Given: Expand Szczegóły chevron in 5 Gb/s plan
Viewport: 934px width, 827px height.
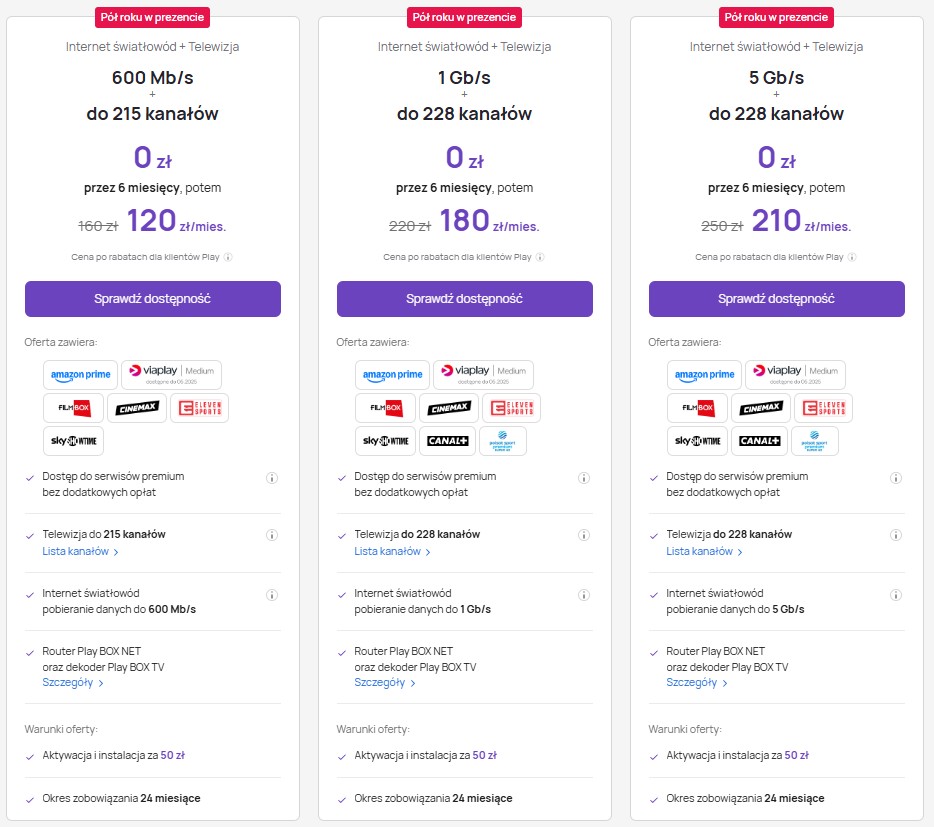Looking at the screenshot, I should (x=724, y=683).
